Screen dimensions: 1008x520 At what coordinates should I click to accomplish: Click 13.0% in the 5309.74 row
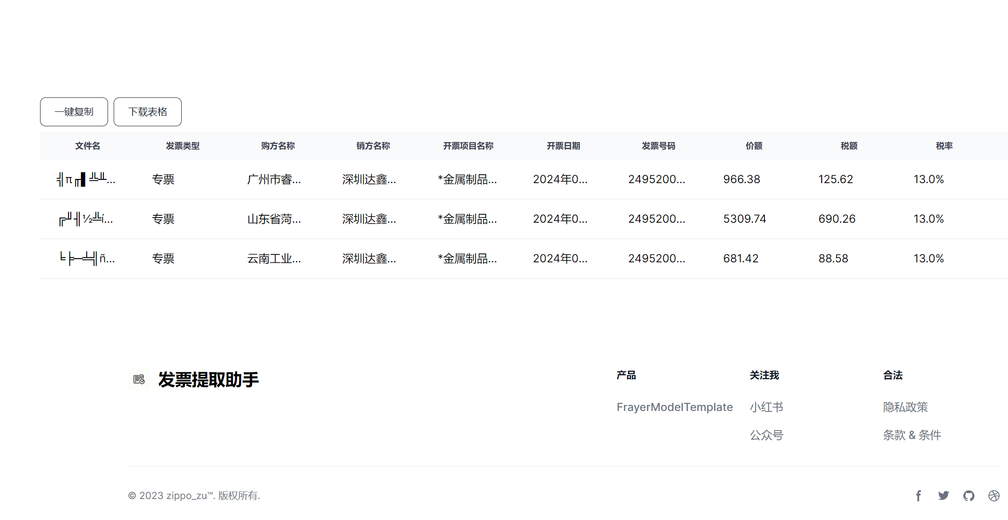pos(929,219)
